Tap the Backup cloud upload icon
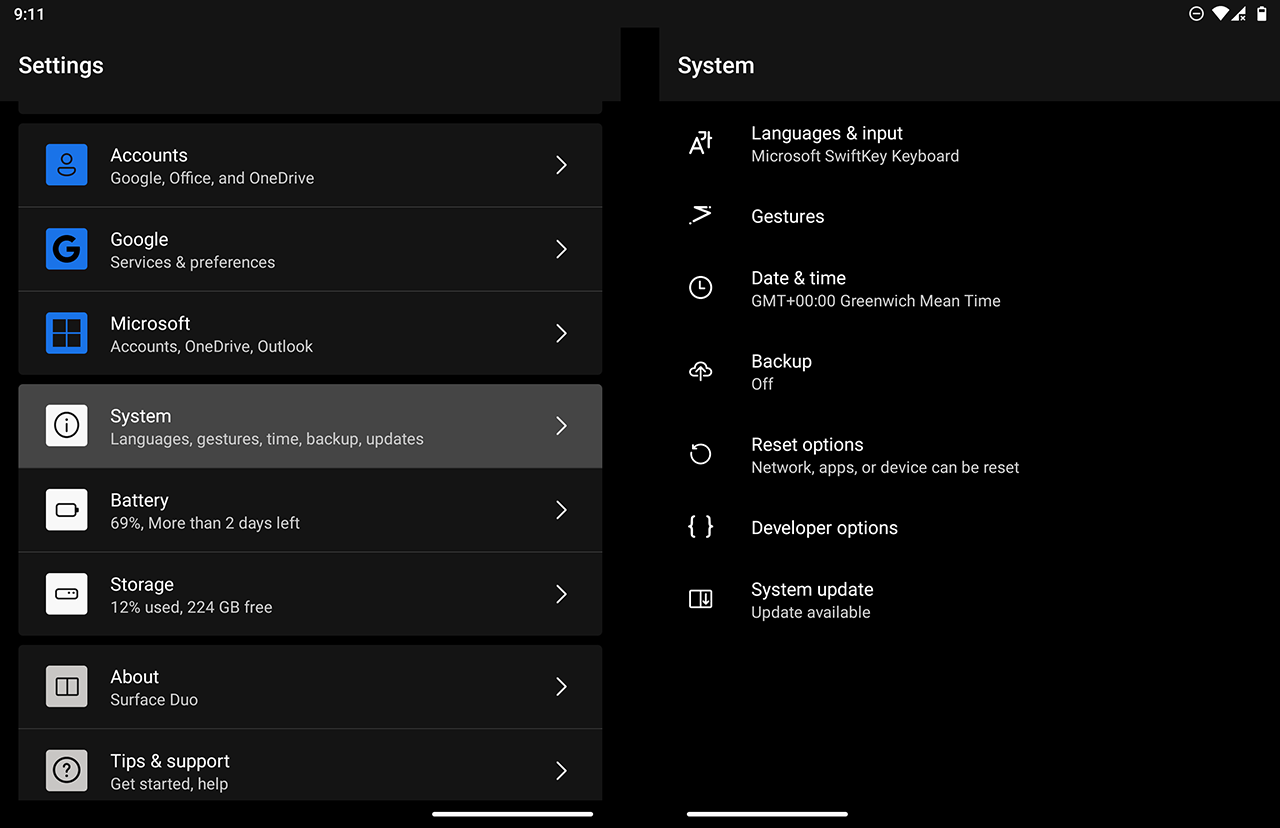1280x828 pixels. [x=701, y=371]
